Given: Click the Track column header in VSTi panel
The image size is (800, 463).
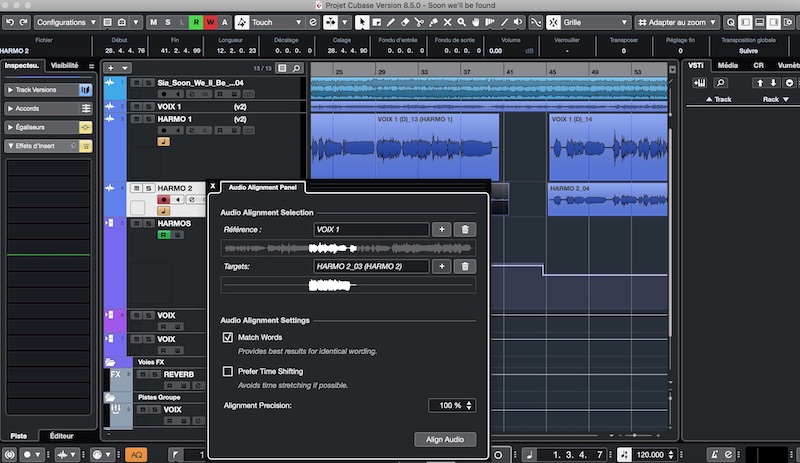Looking at the screenshot, I should tap(718, 100).
